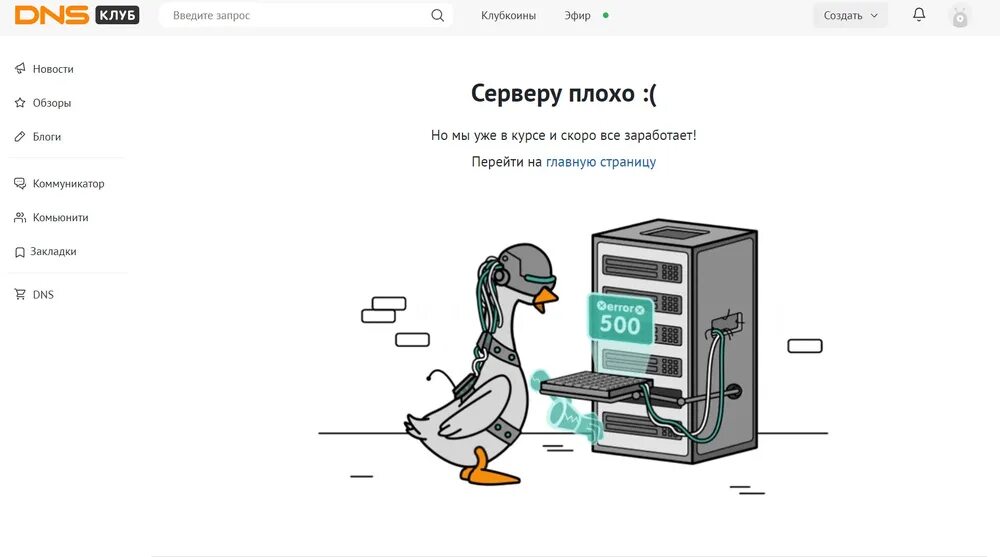Click the bookmark Закладки icon
Viewport: 1000px width, 557px height.
[20, 252]
